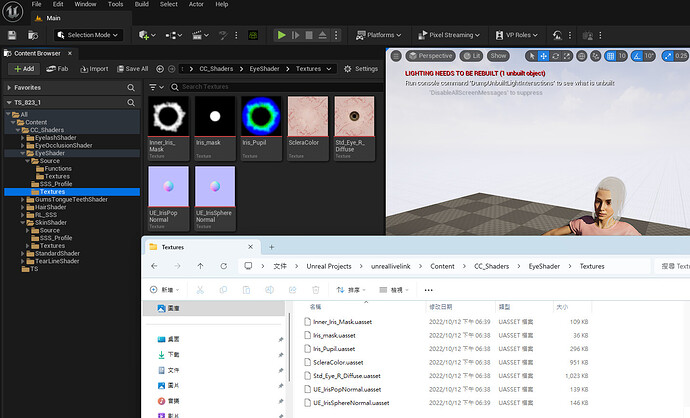Open the Explorer Sort menu
The height and width of the screenshot is (418, 690).
(351, 290)
